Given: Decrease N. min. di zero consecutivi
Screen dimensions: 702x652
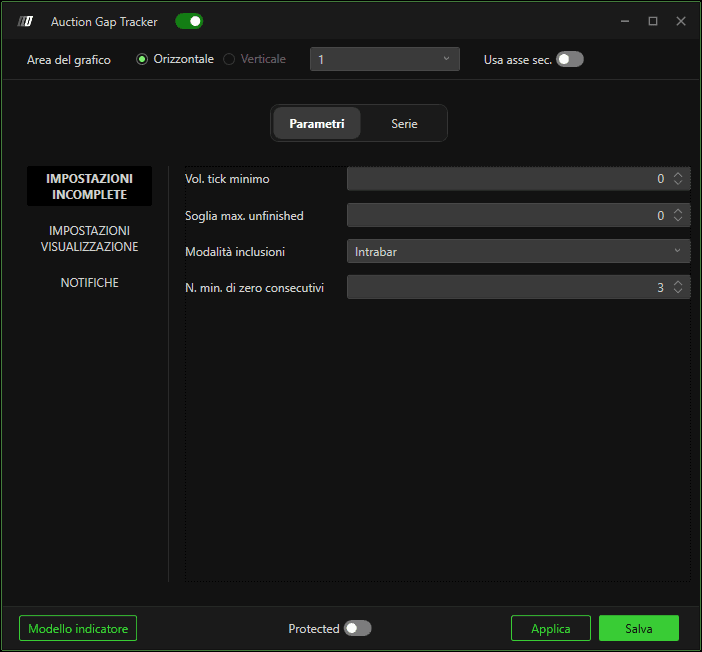Looking at the screenshot, I should pyautogui.click(x=678, y=291).
